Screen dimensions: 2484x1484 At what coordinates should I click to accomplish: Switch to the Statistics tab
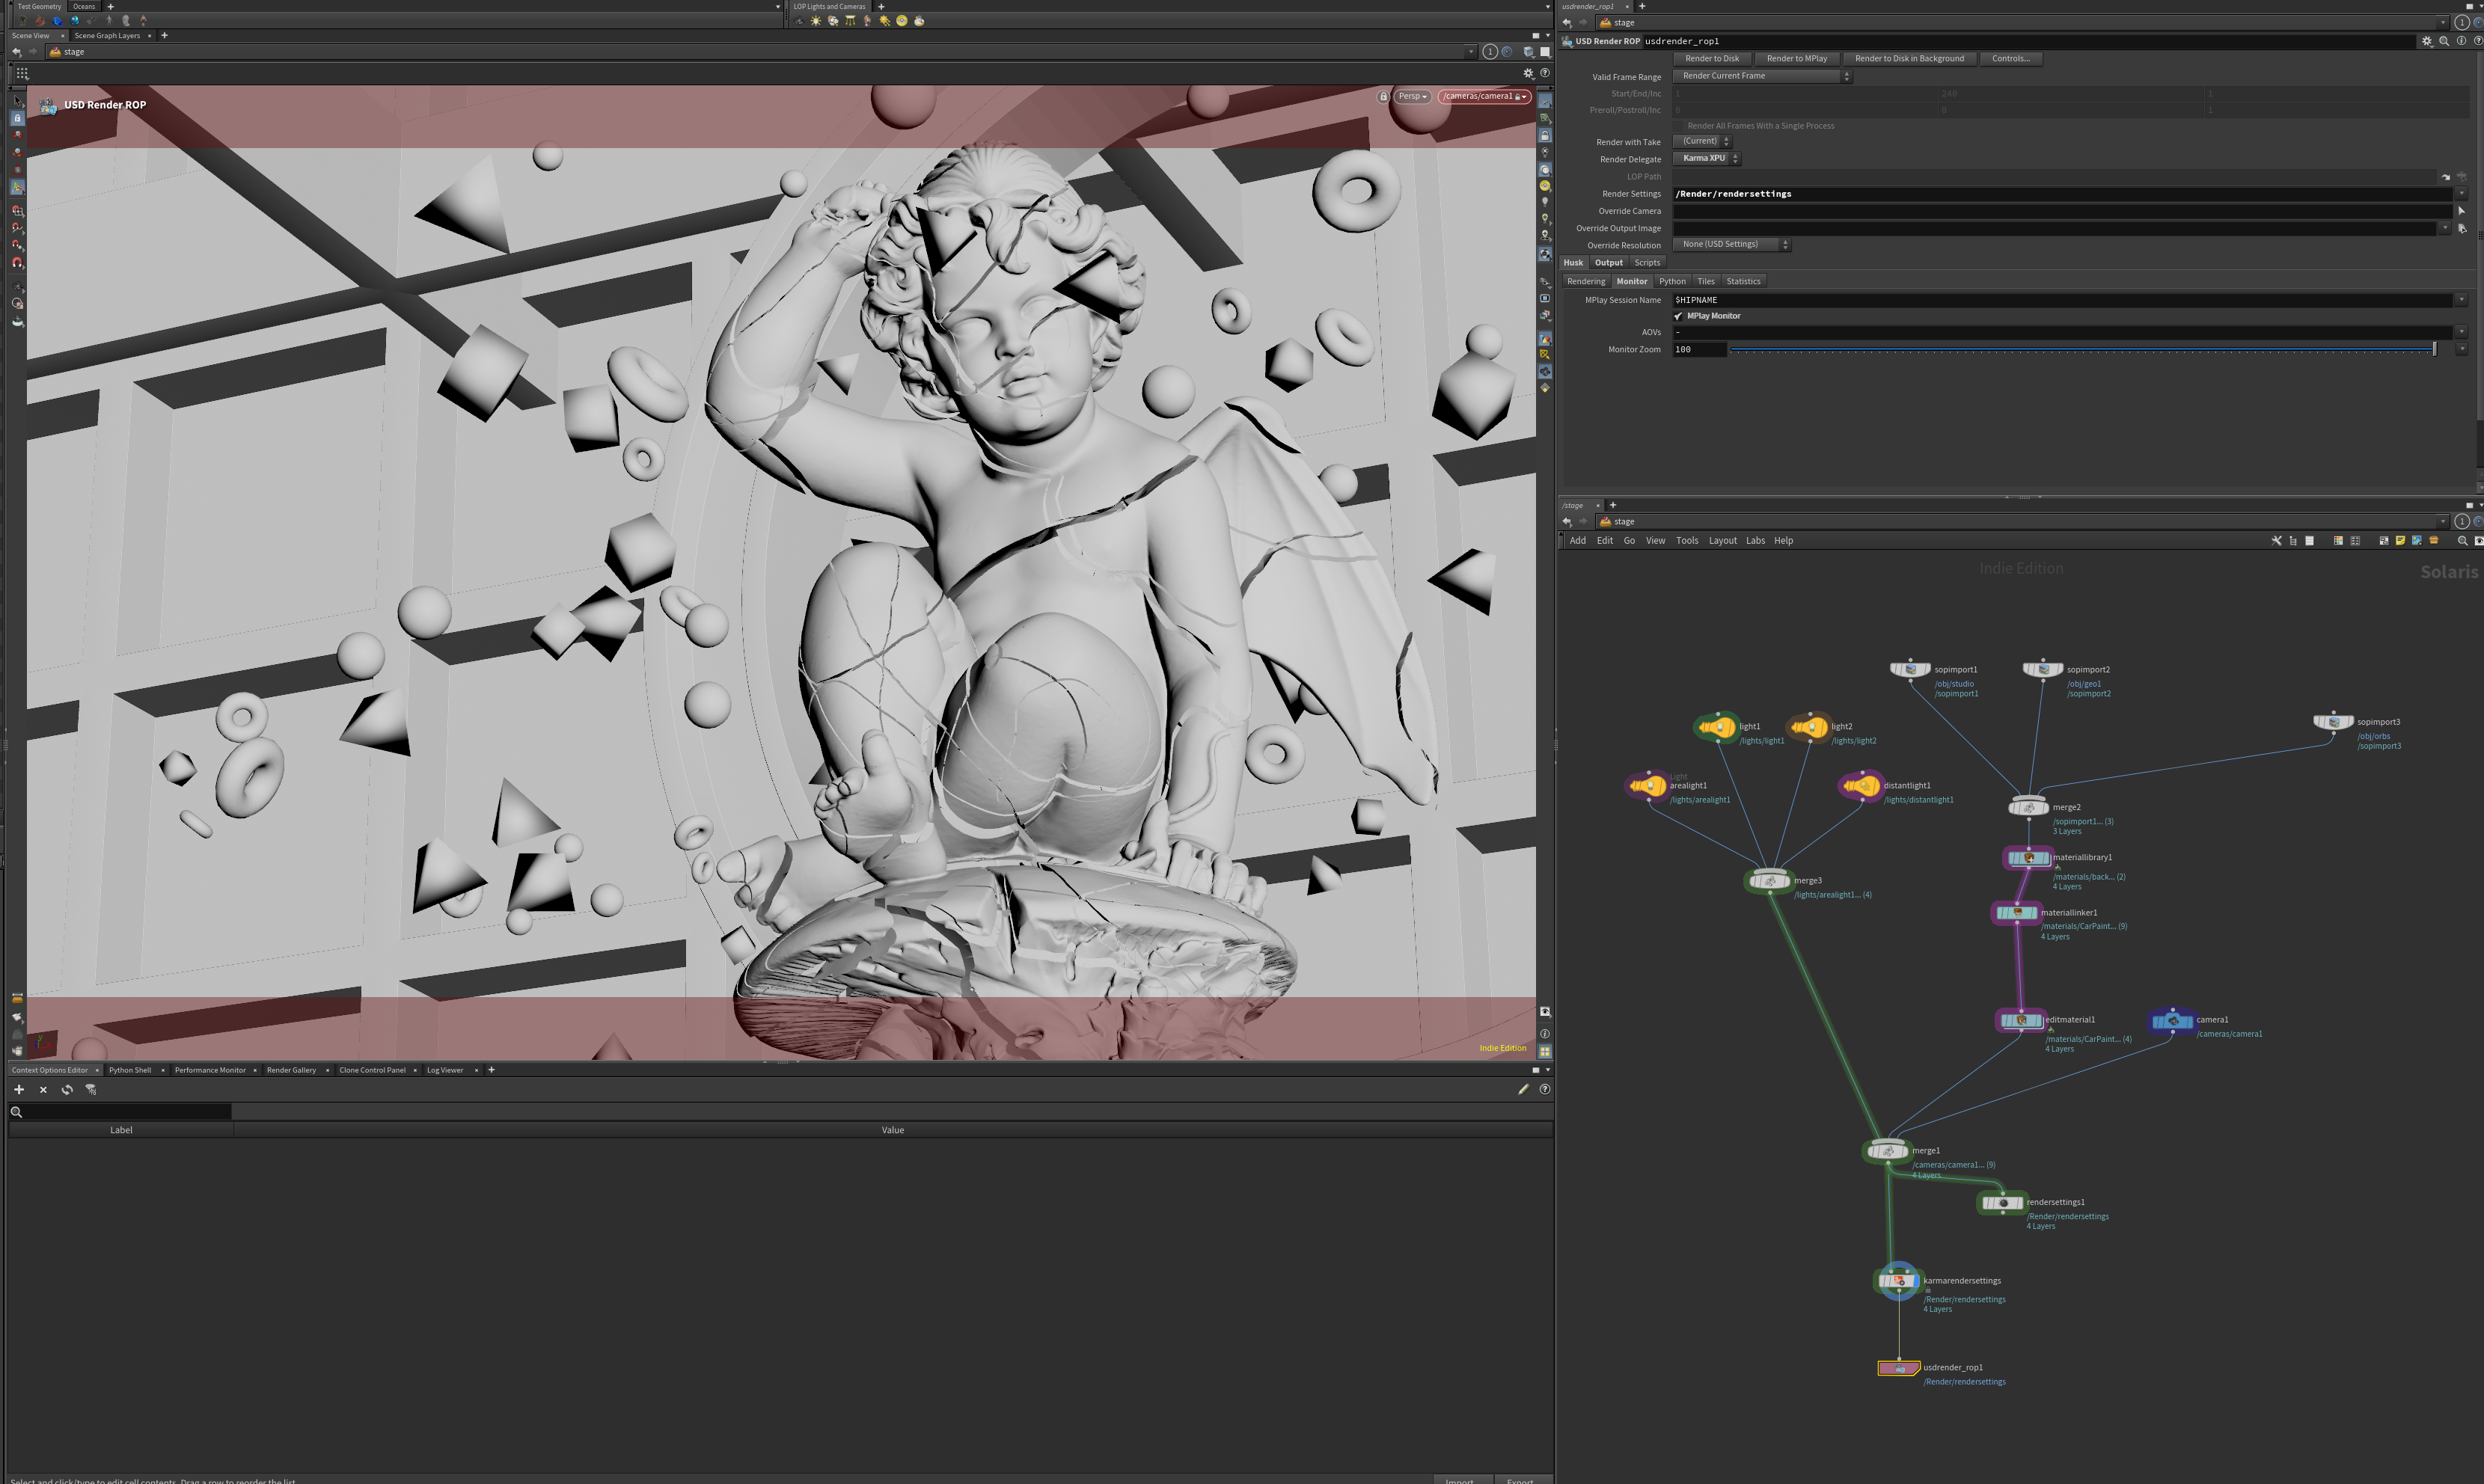tap(1743, 282)
